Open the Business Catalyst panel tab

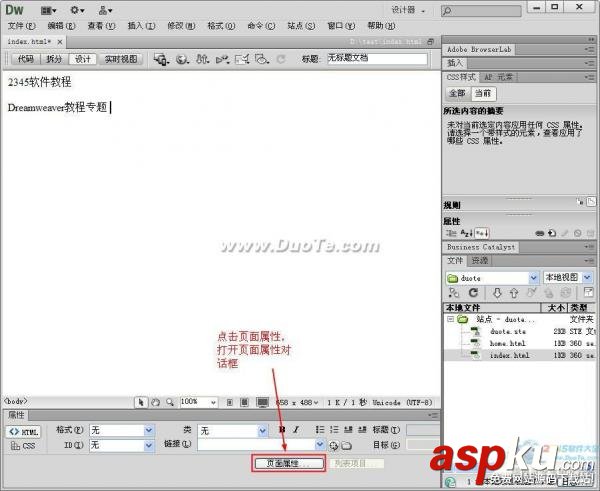point(481,247)
